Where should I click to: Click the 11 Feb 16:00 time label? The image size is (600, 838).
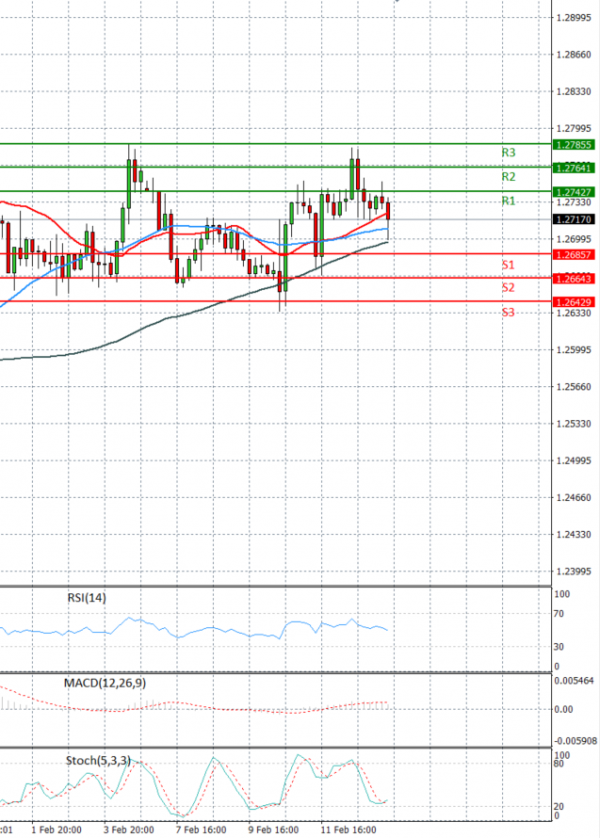(x=348, y=830)
